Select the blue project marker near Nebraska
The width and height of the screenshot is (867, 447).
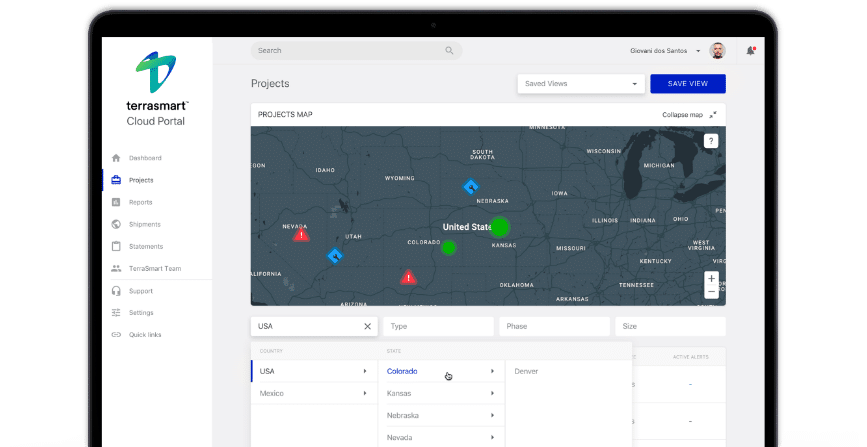470,187
